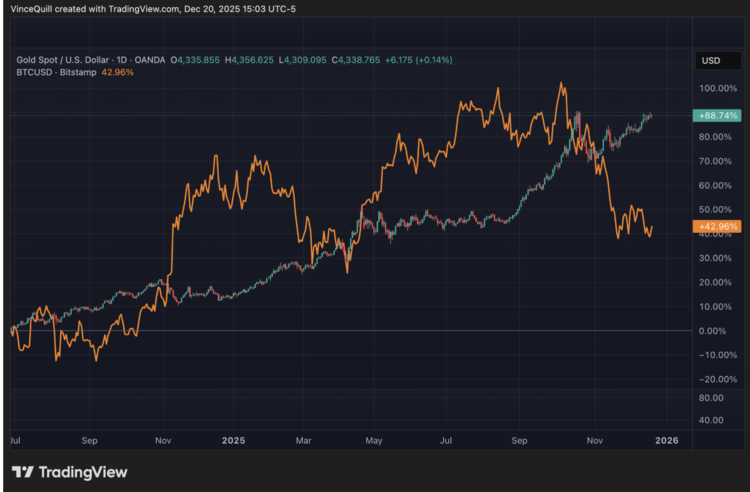Screen dimensions: 750x492
Task: Click the open value O4,335.855
Action: click(x=195, y=60)
